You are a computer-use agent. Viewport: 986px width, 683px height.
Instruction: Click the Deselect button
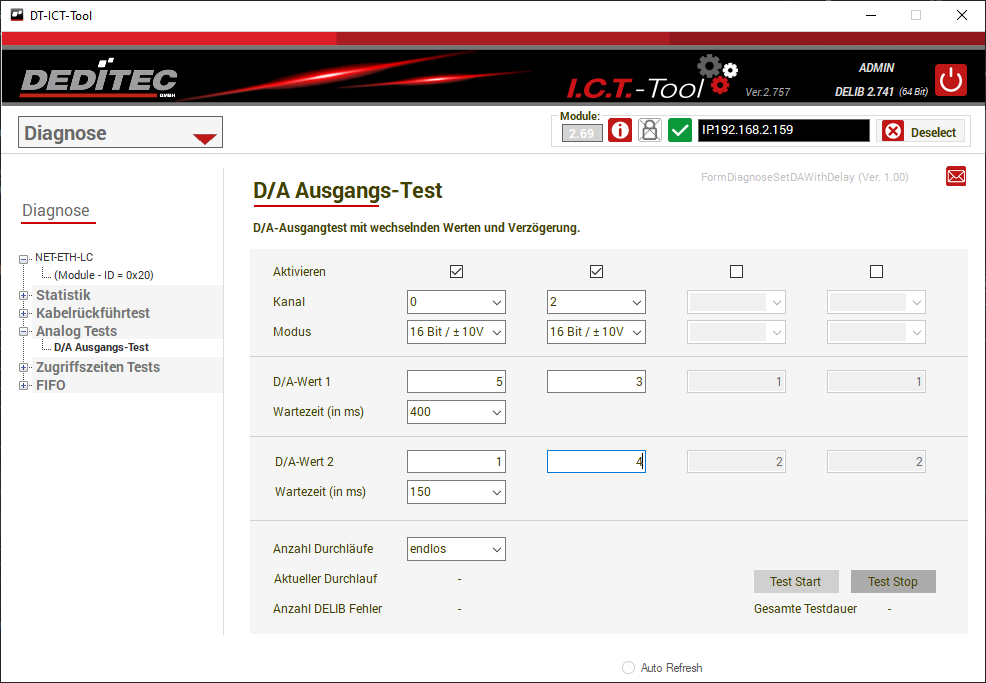point(921,132)
